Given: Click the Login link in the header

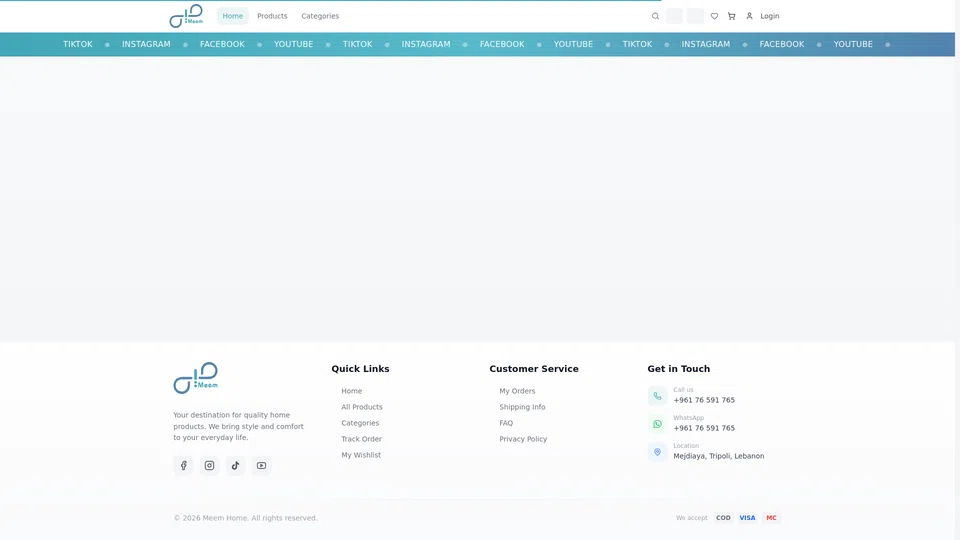Looking at the screenshot, I should coord(762,16).
